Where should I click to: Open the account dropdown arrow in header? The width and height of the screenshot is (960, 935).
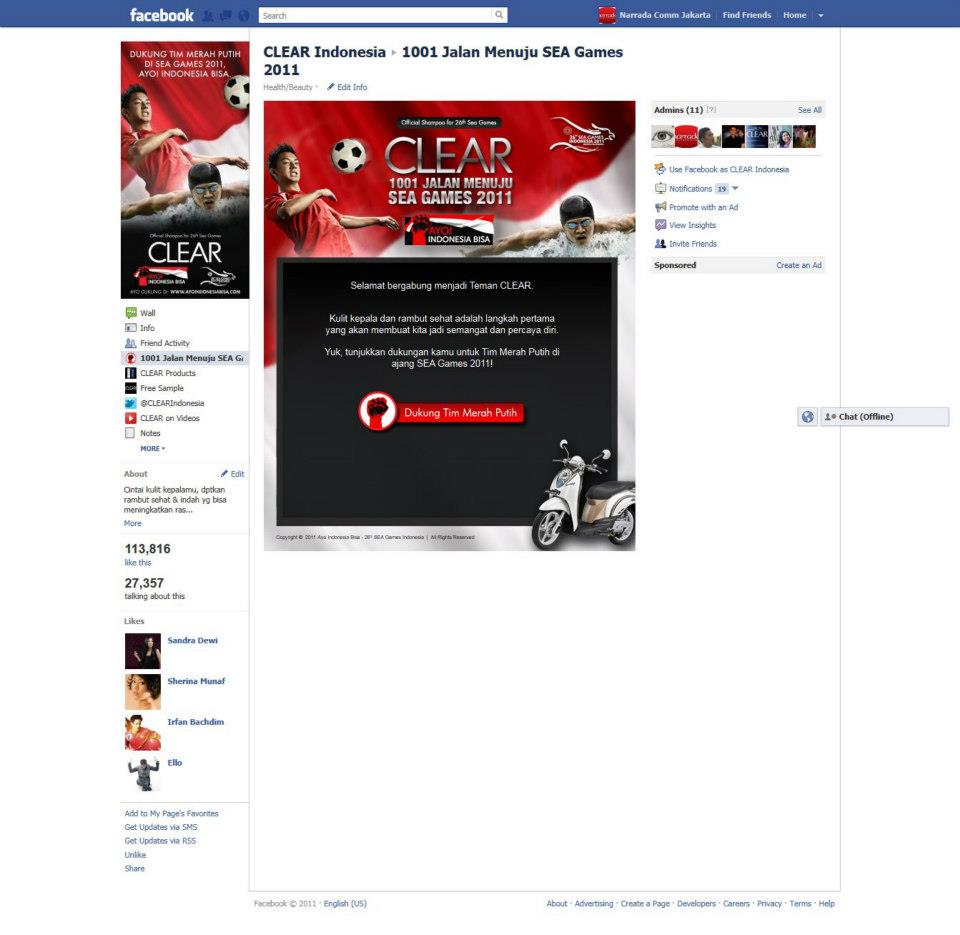click(821, 15)
